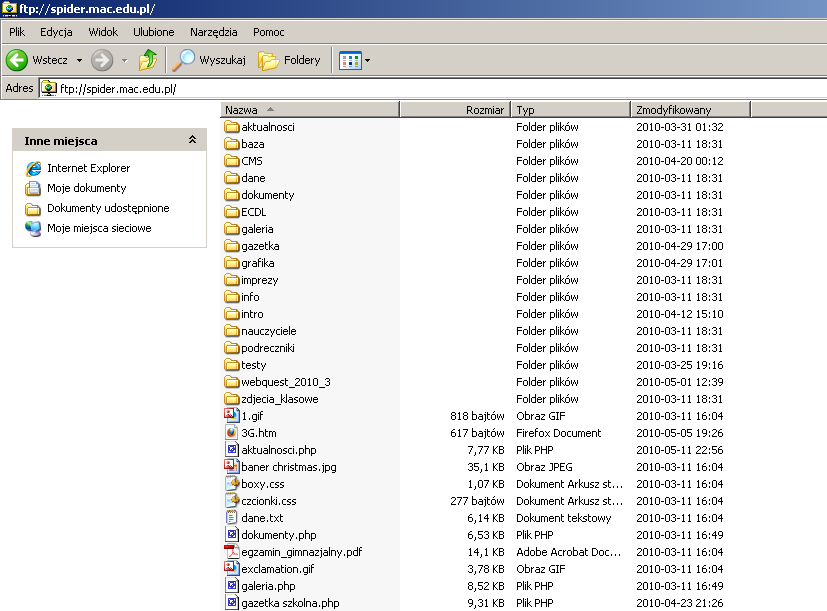Select the aktualnosci folder icon
Image resolution: width=827 pixels, height=611 pixels.
coord(232,127)
